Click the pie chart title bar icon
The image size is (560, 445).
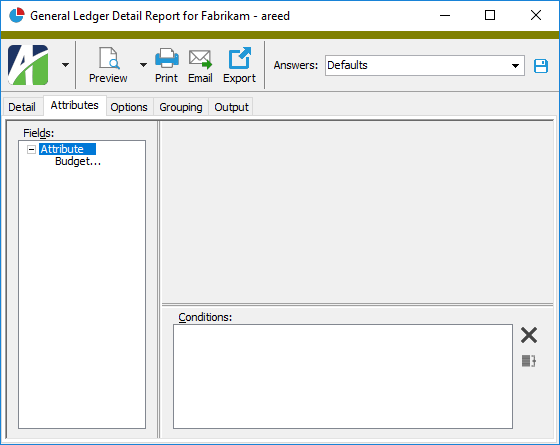coord(16,15)
